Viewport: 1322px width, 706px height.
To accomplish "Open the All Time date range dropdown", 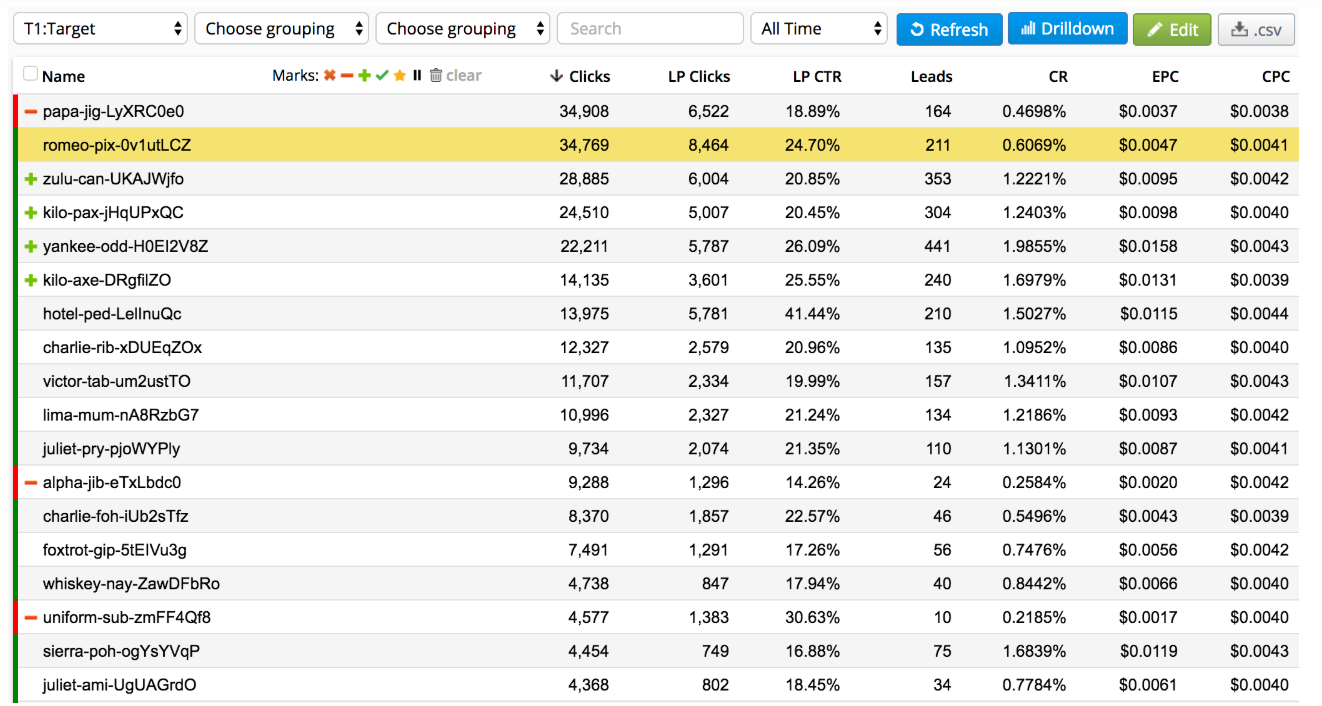I will tap(819, 28).
